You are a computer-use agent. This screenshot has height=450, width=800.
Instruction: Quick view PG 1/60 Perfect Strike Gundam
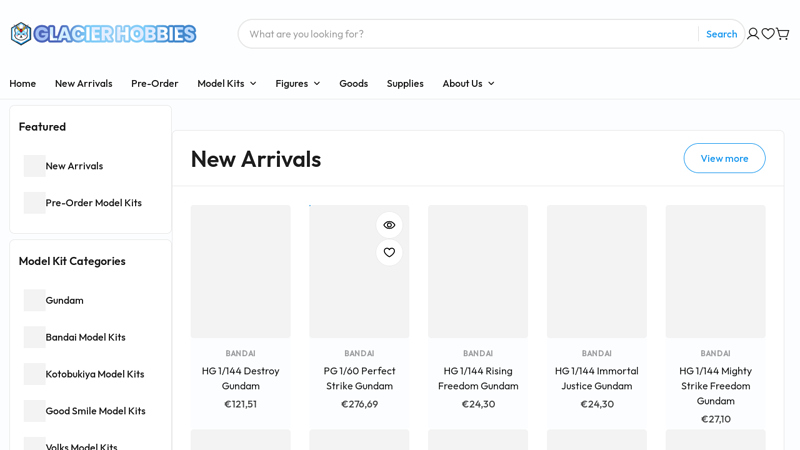[x=389, y=225]
